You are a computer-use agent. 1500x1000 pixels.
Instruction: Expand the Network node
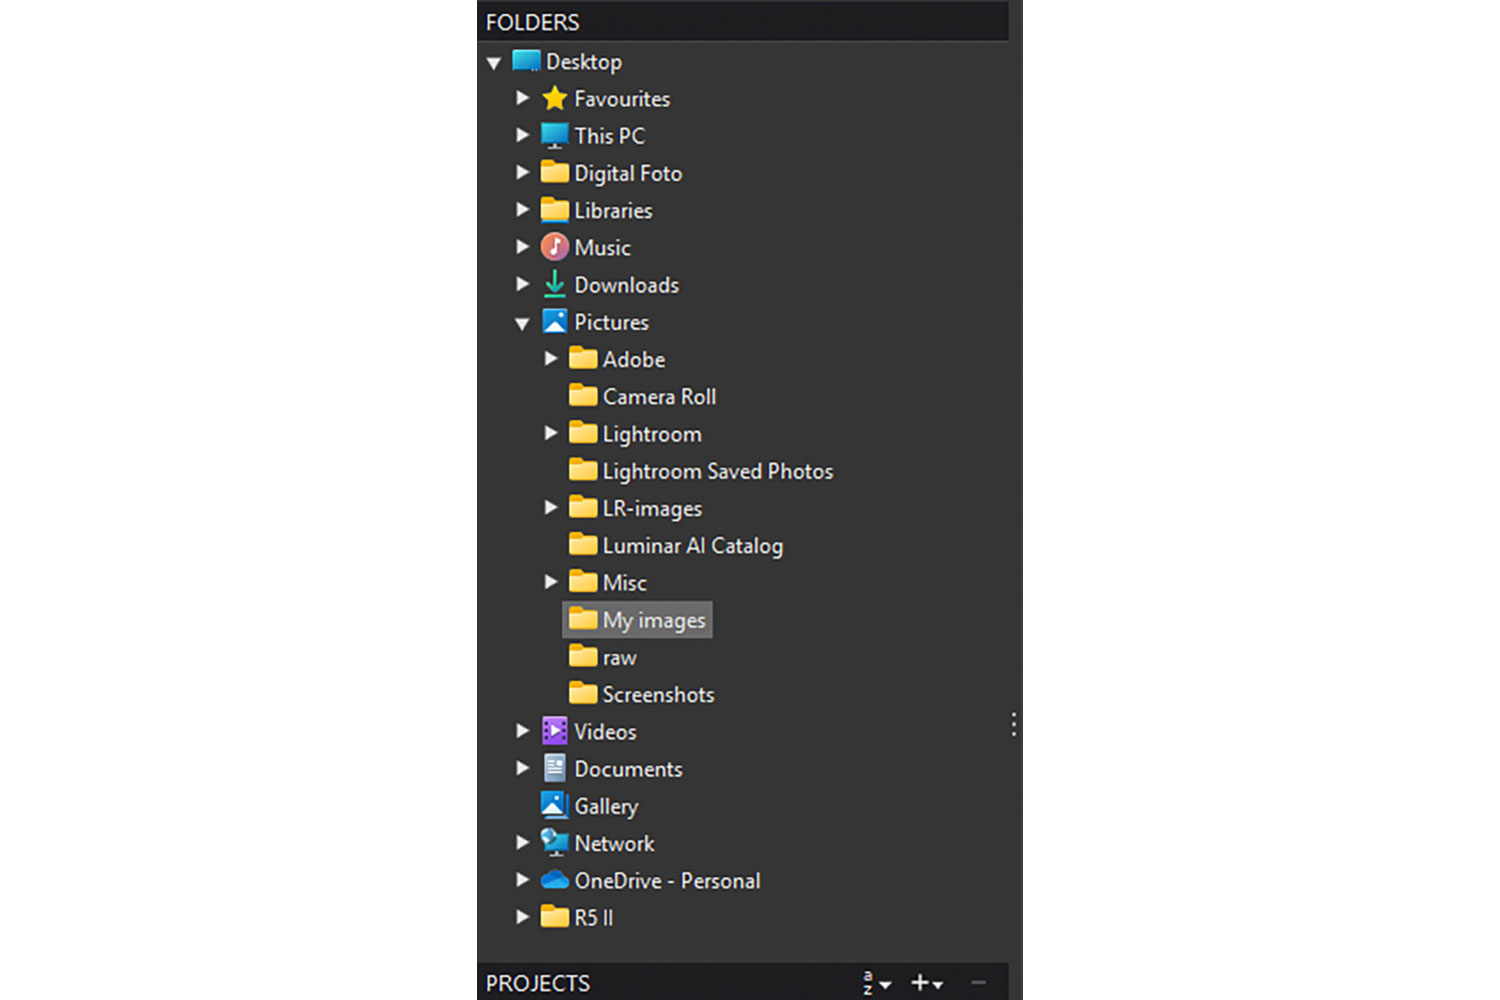(x=522, y=842)
